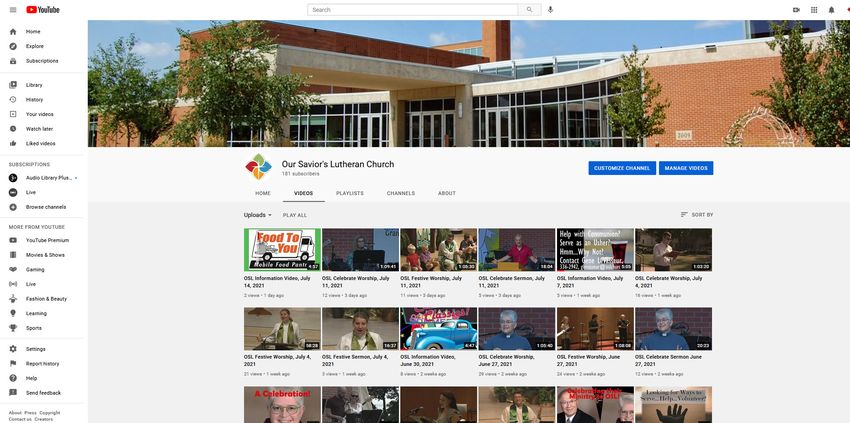Open the YouTube apps grid
The width and height of the screenshot is (850, 423).
(814, 9)
